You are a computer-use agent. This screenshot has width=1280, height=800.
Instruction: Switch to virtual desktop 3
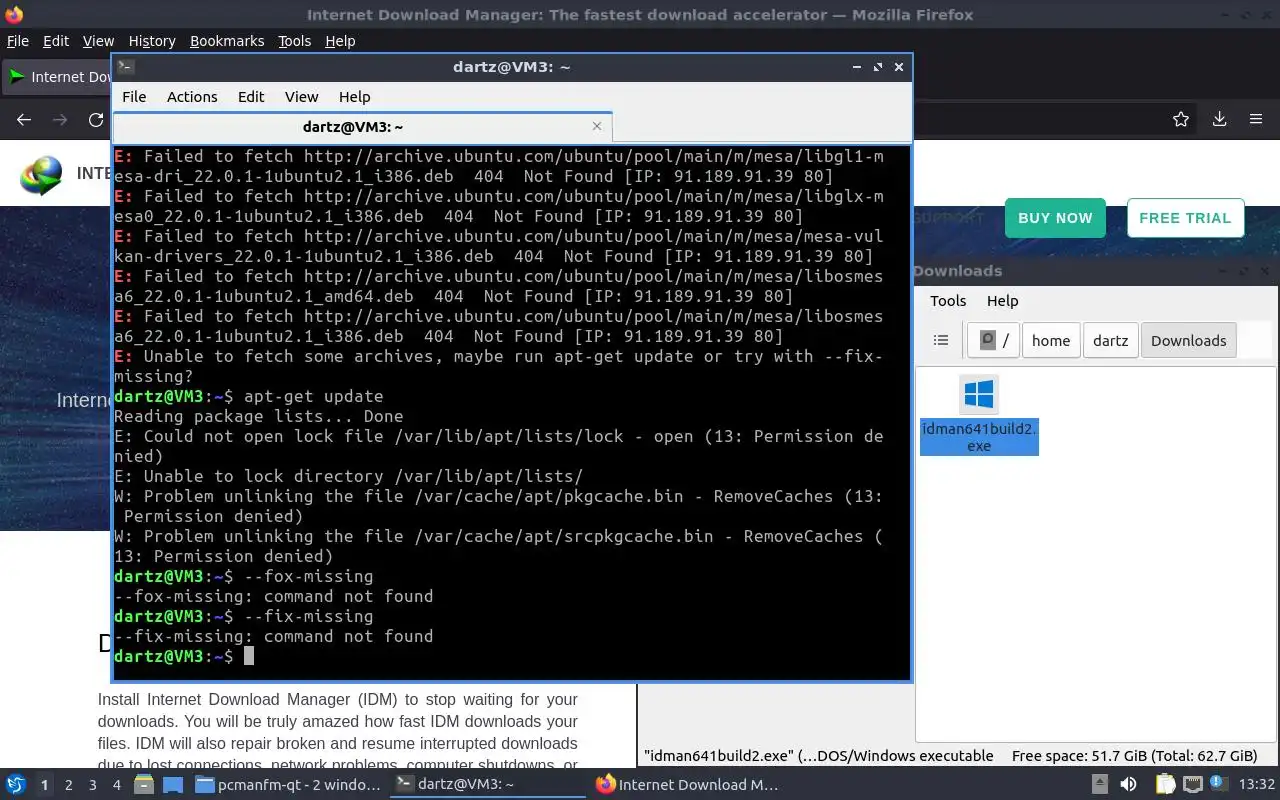click(93, 785)
